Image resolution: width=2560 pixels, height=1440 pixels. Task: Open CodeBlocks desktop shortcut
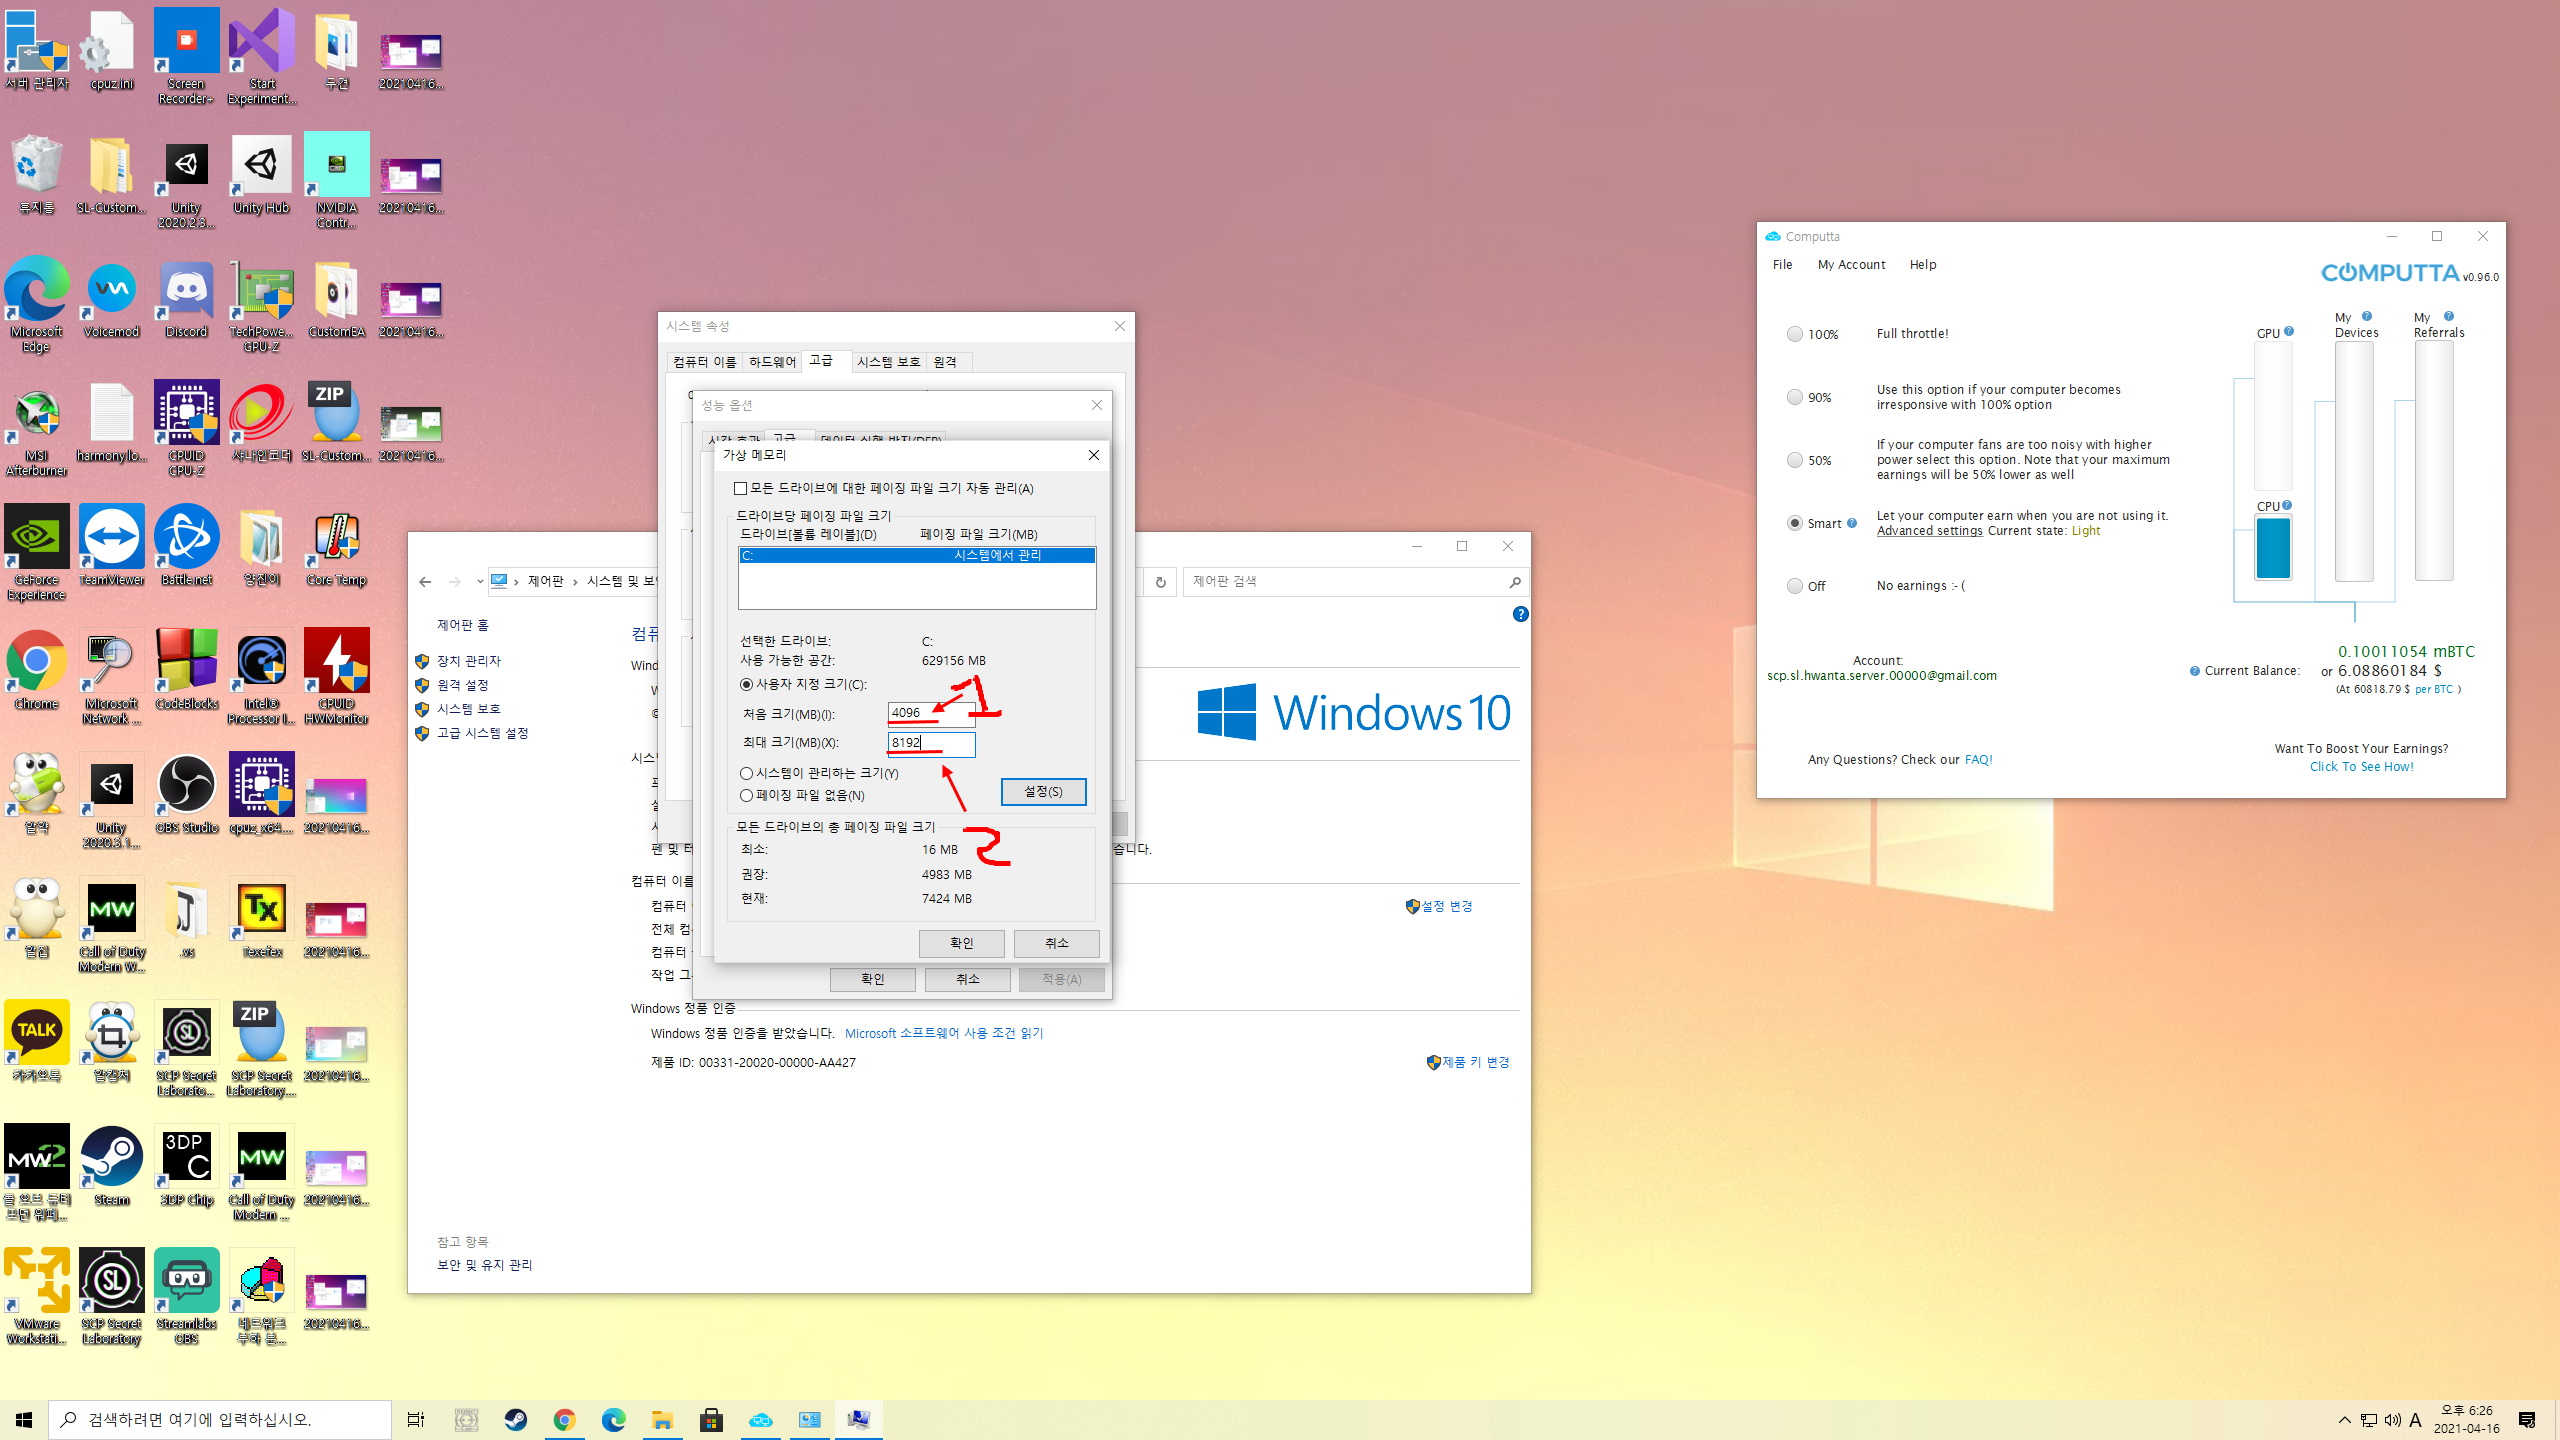click(186, 670)
